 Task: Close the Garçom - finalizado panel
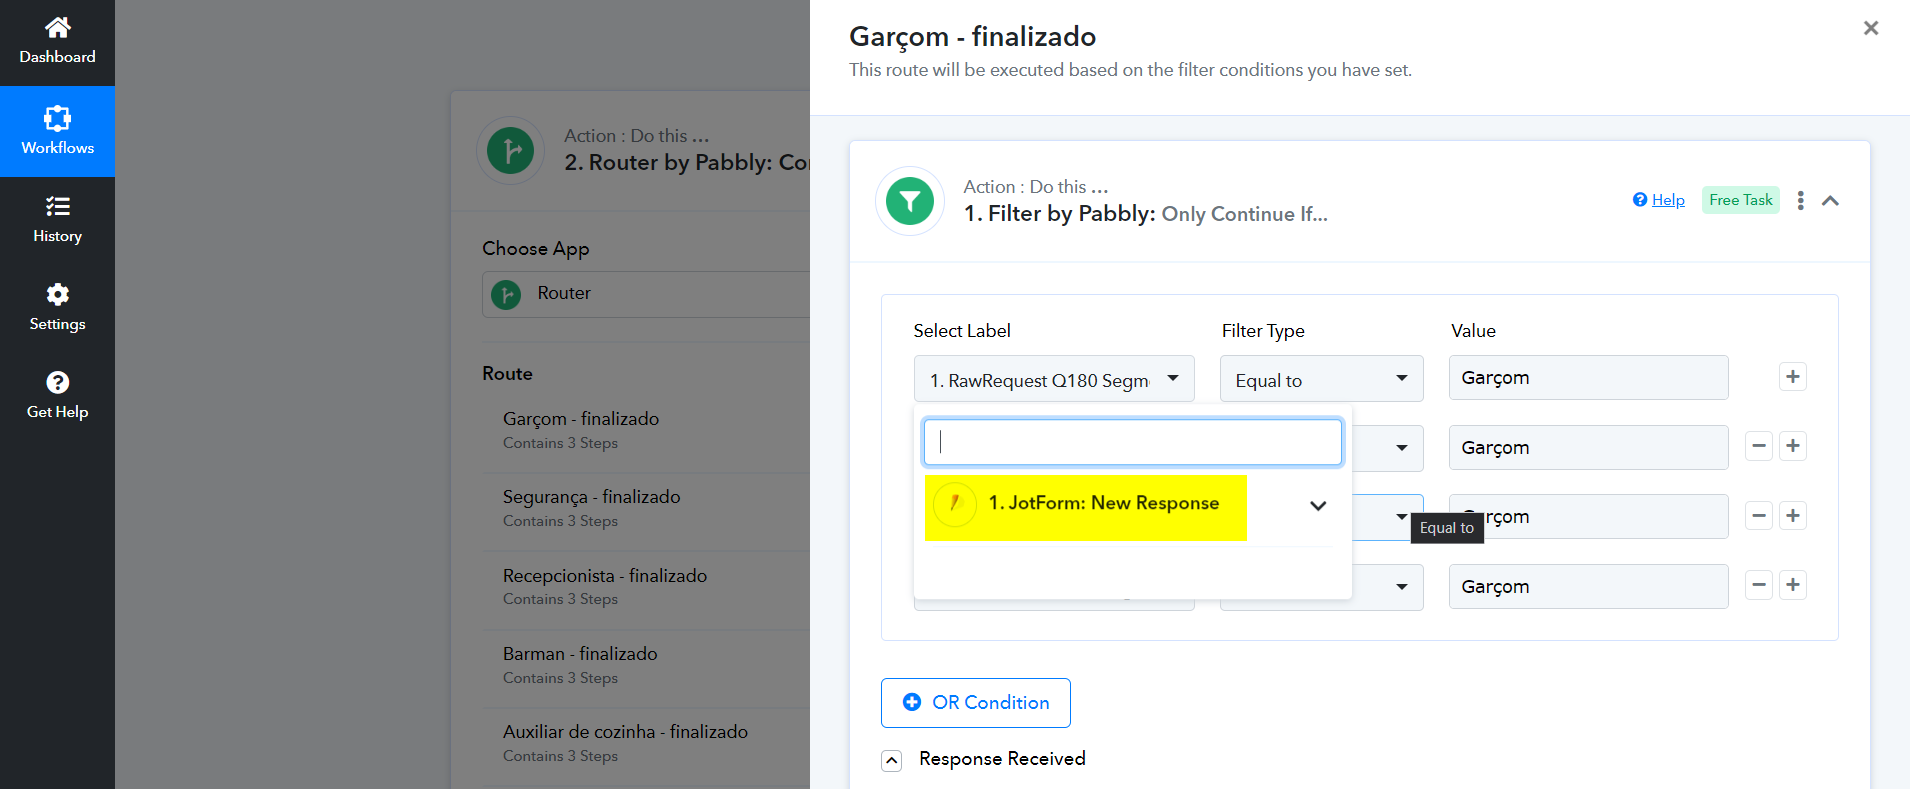(1871, 28)
